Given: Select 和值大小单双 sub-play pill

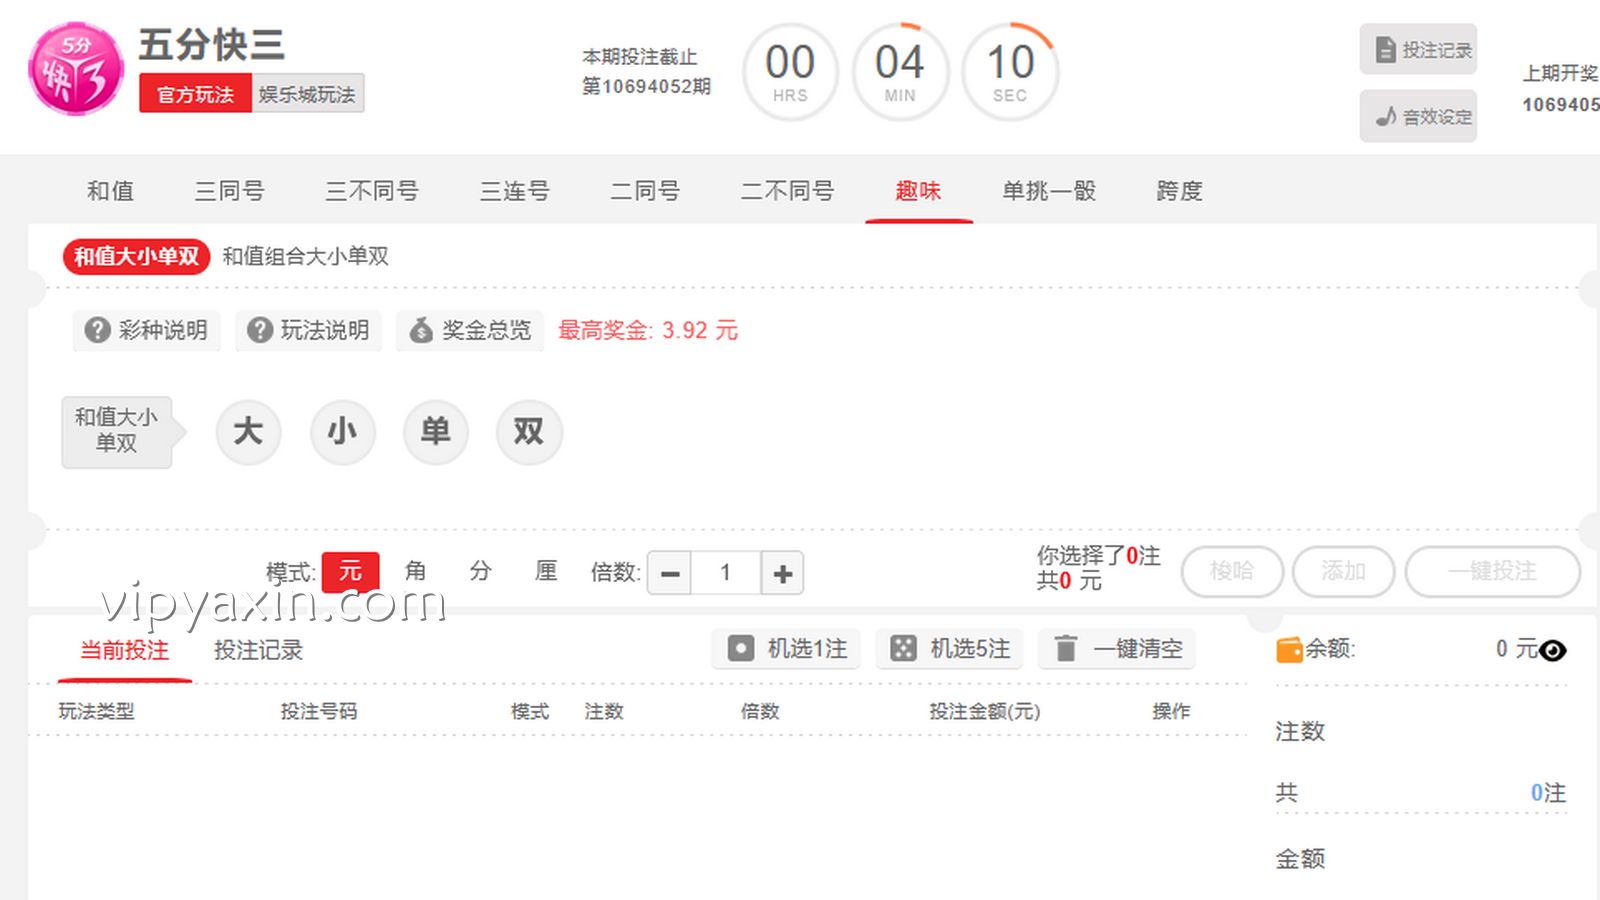Looking at the screenshot, I should pos(136,256).
